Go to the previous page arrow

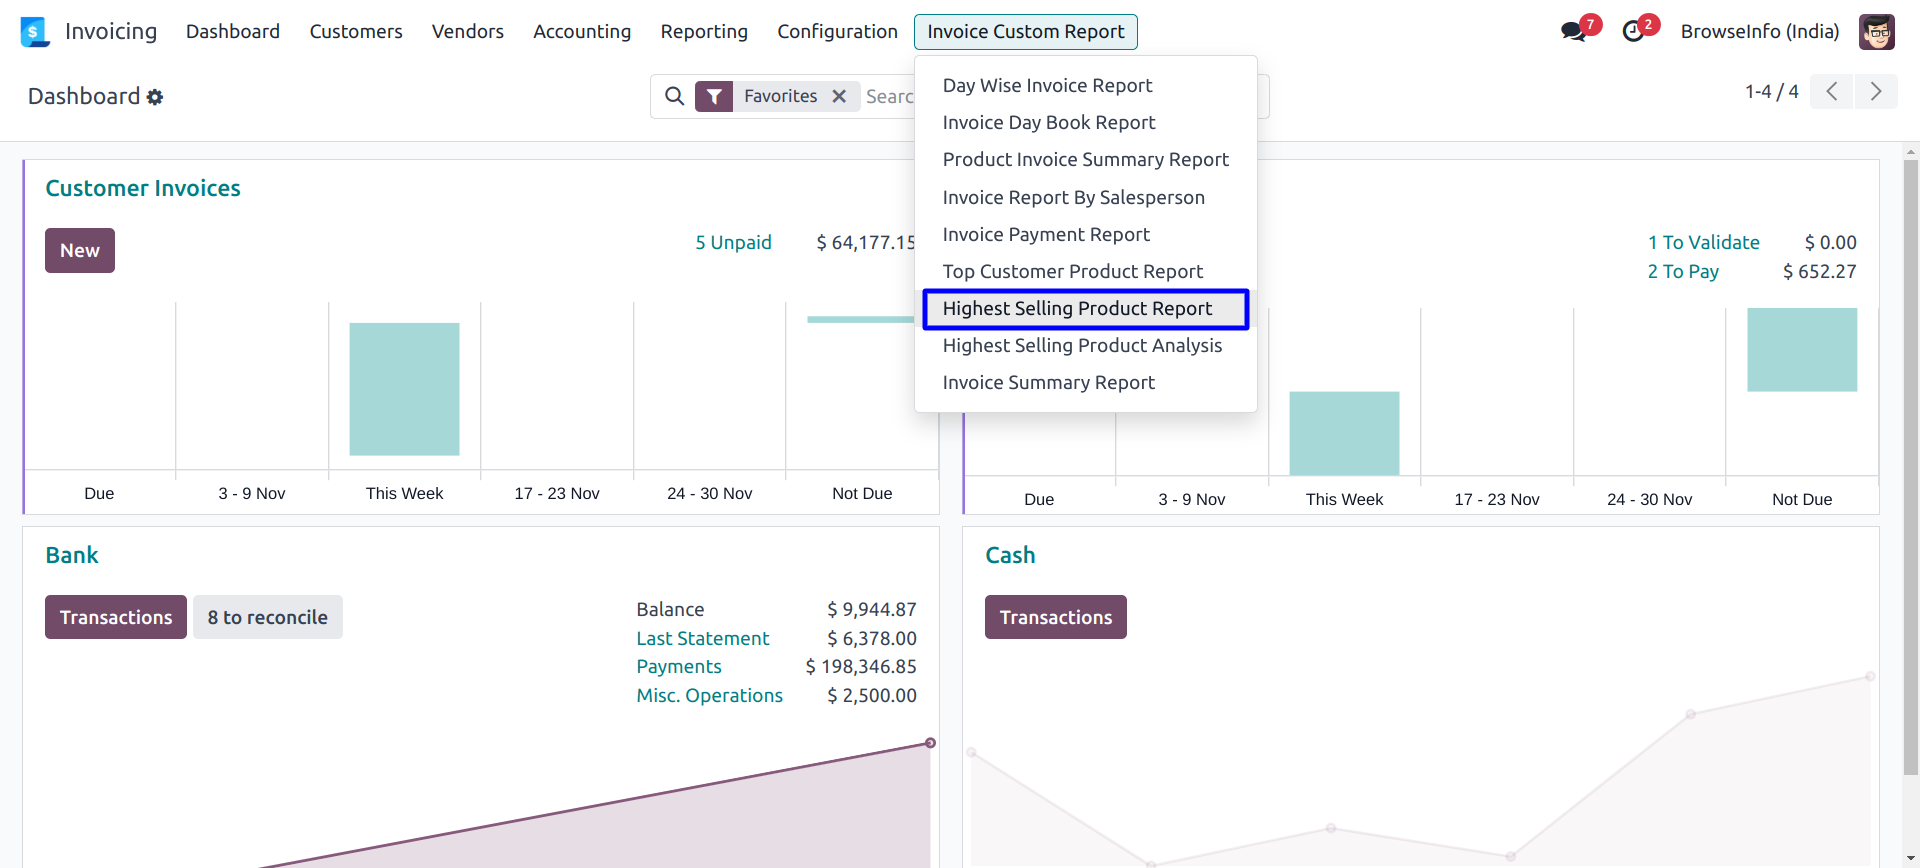(x=1831, y=92)
